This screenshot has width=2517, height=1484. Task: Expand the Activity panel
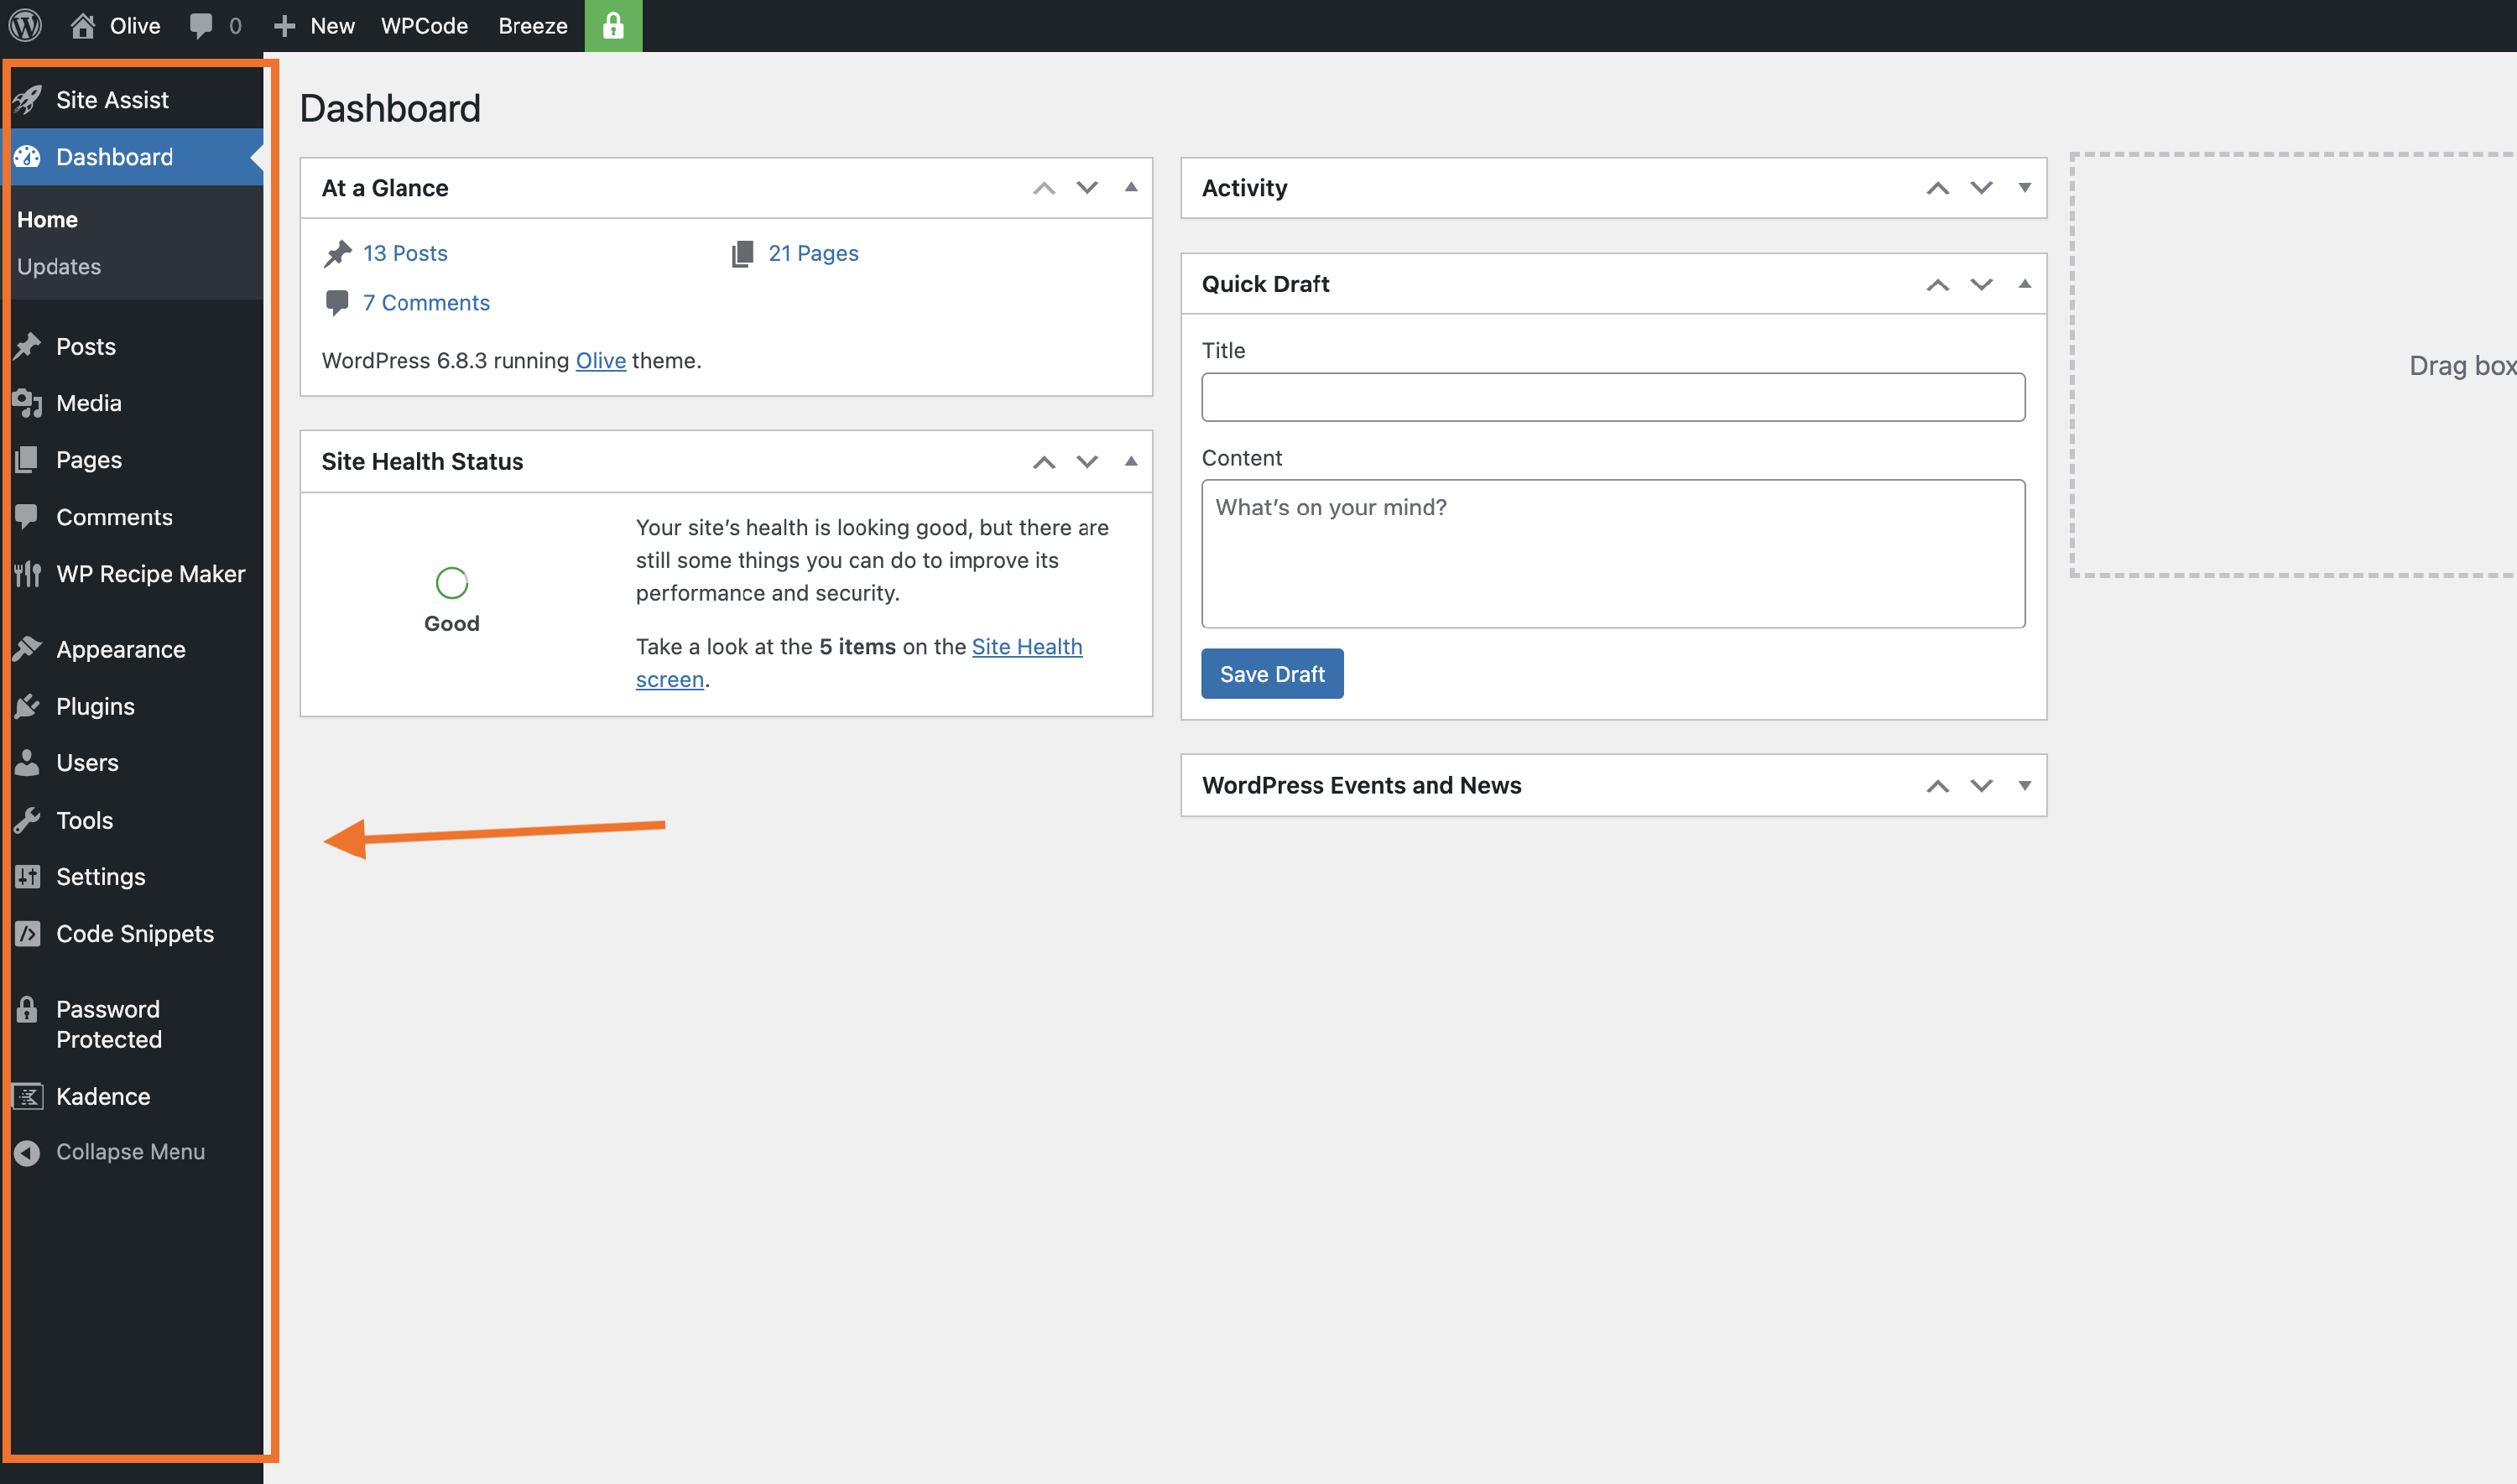[2024, 188]
